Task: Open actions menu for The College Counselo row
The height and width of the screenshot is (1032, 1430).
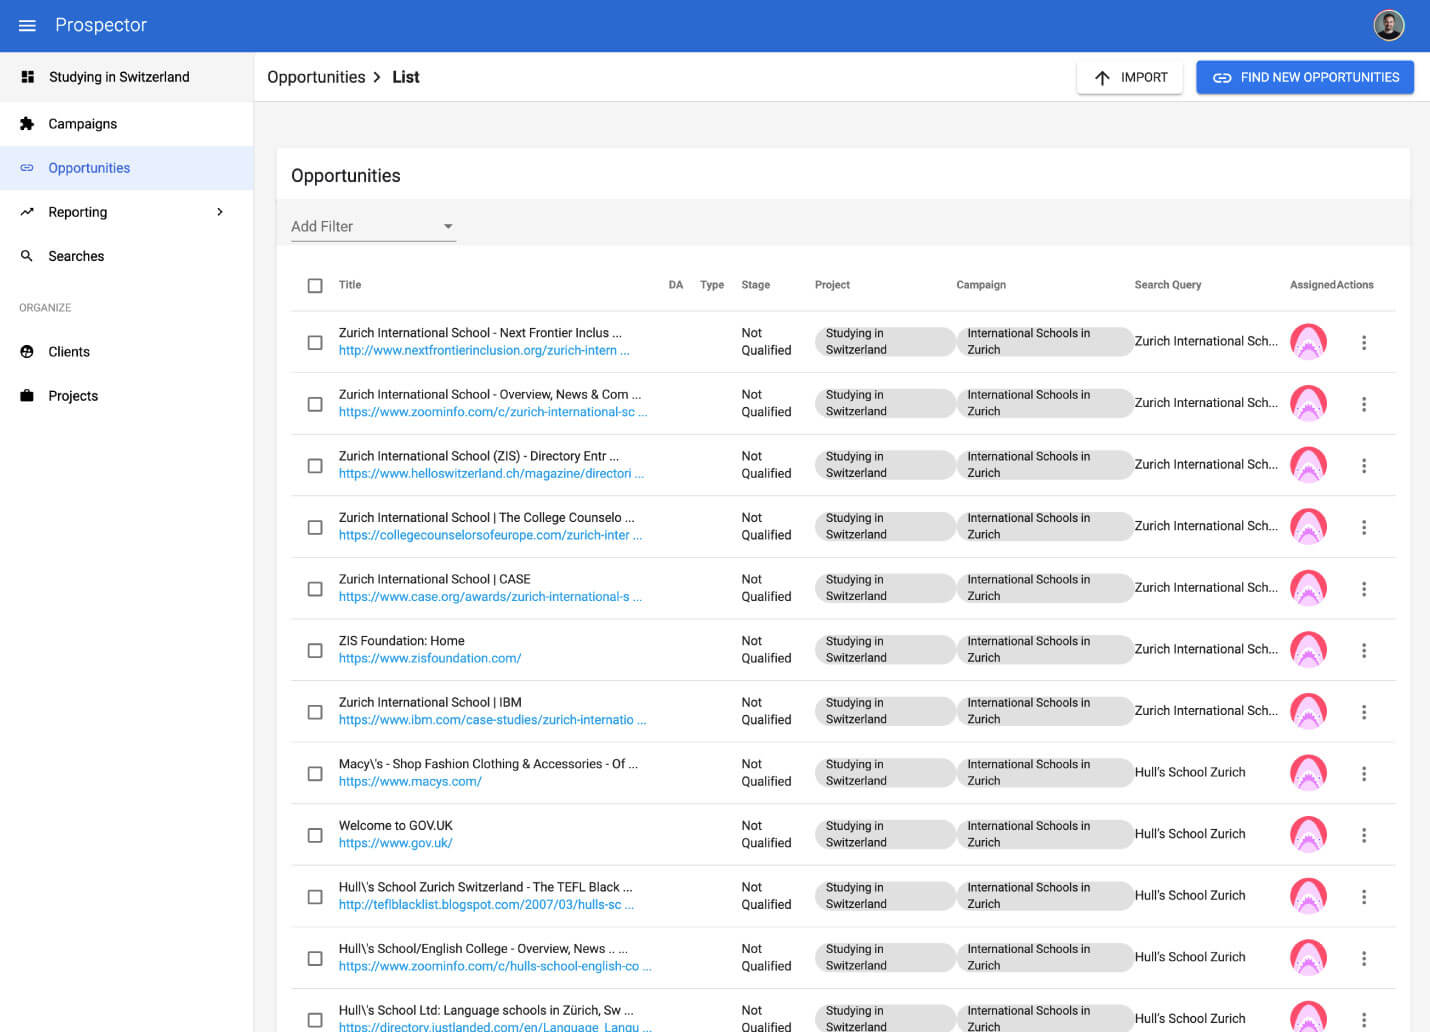Action: pyautogui.click(x=1363, y=527)
